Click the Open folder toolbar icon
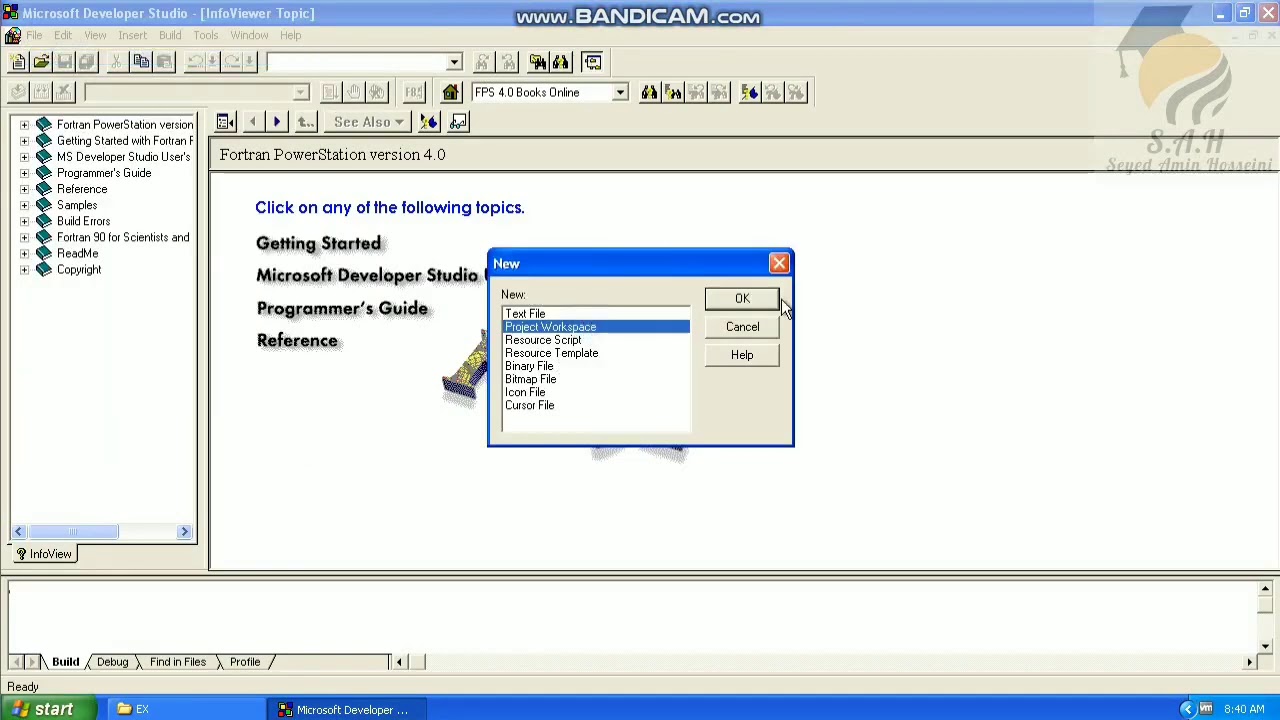 [x=41, y=62]
